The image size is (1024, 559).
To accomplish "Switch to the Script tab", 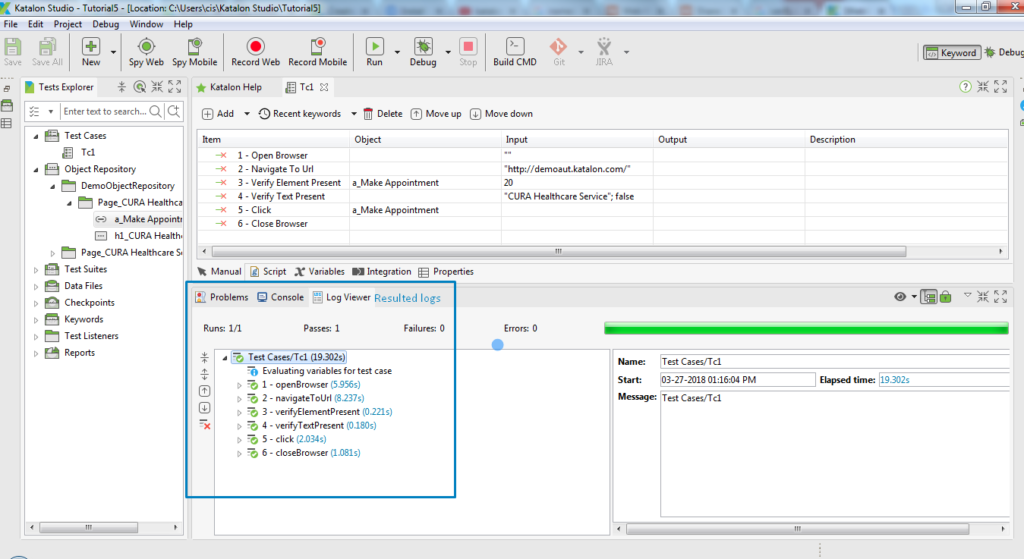I will [268, 272].
